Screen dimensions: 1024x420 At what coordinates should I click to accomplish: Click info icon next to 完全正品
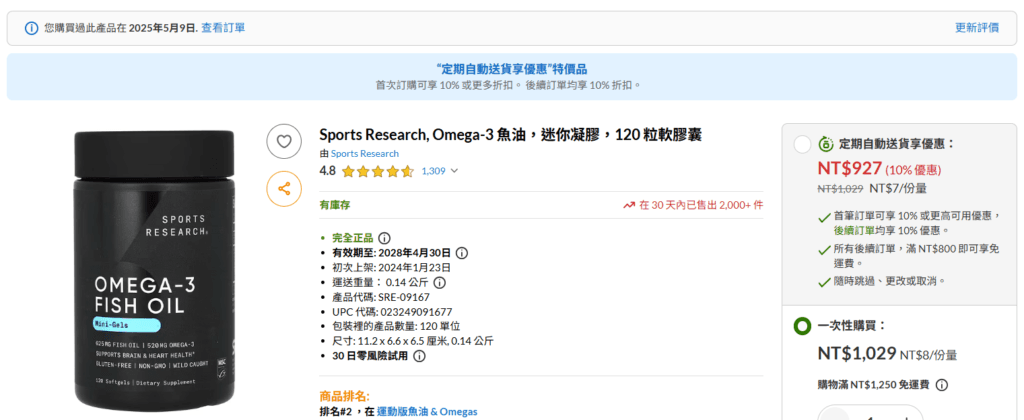coord(384,238)
